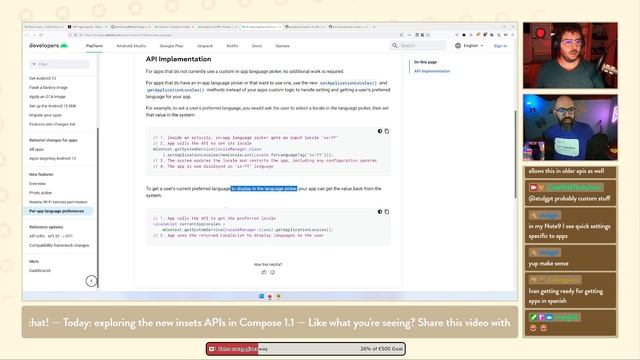640x360 pixels.
Task: Open Nearby Wi-Fi devices permission page
Action: click(58, 202)
